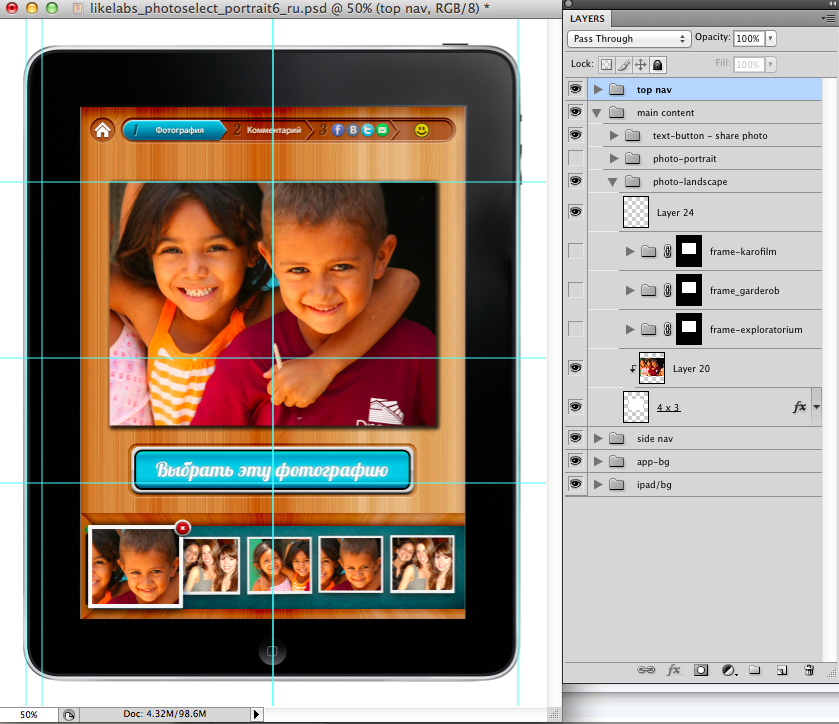Open the Pass Through blend mode dropdown

pos(629,39)
